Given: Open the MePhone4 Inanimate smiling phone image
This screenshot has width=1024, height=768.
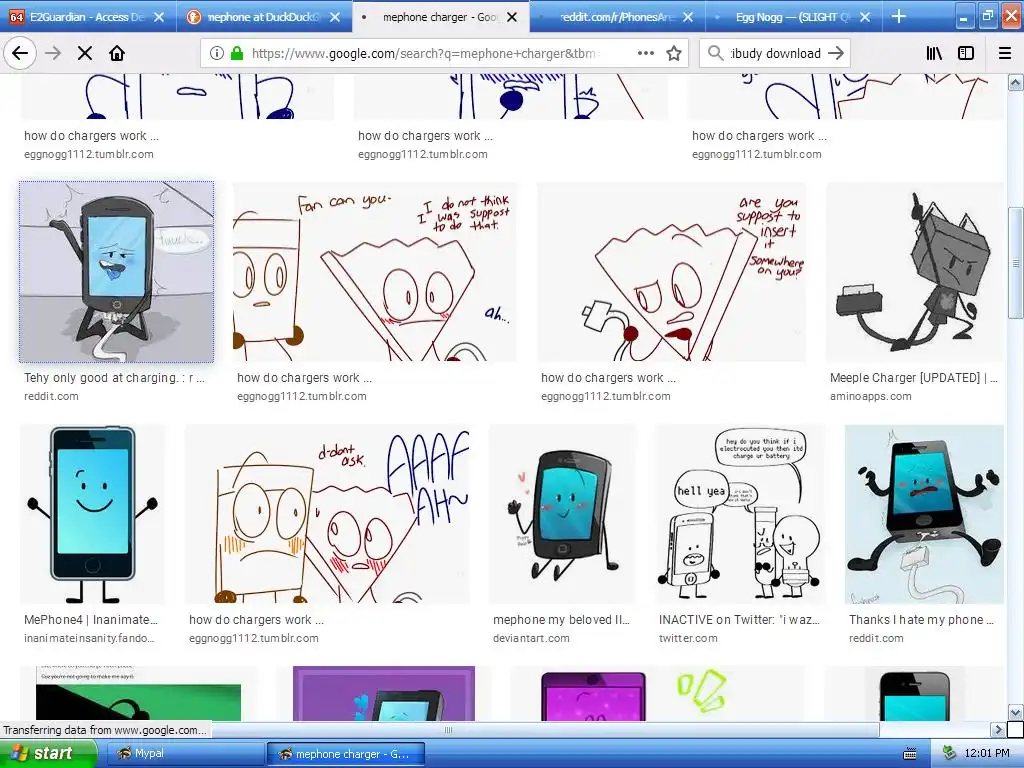Looking at the screenshot, I should click(x=92, y=514).
